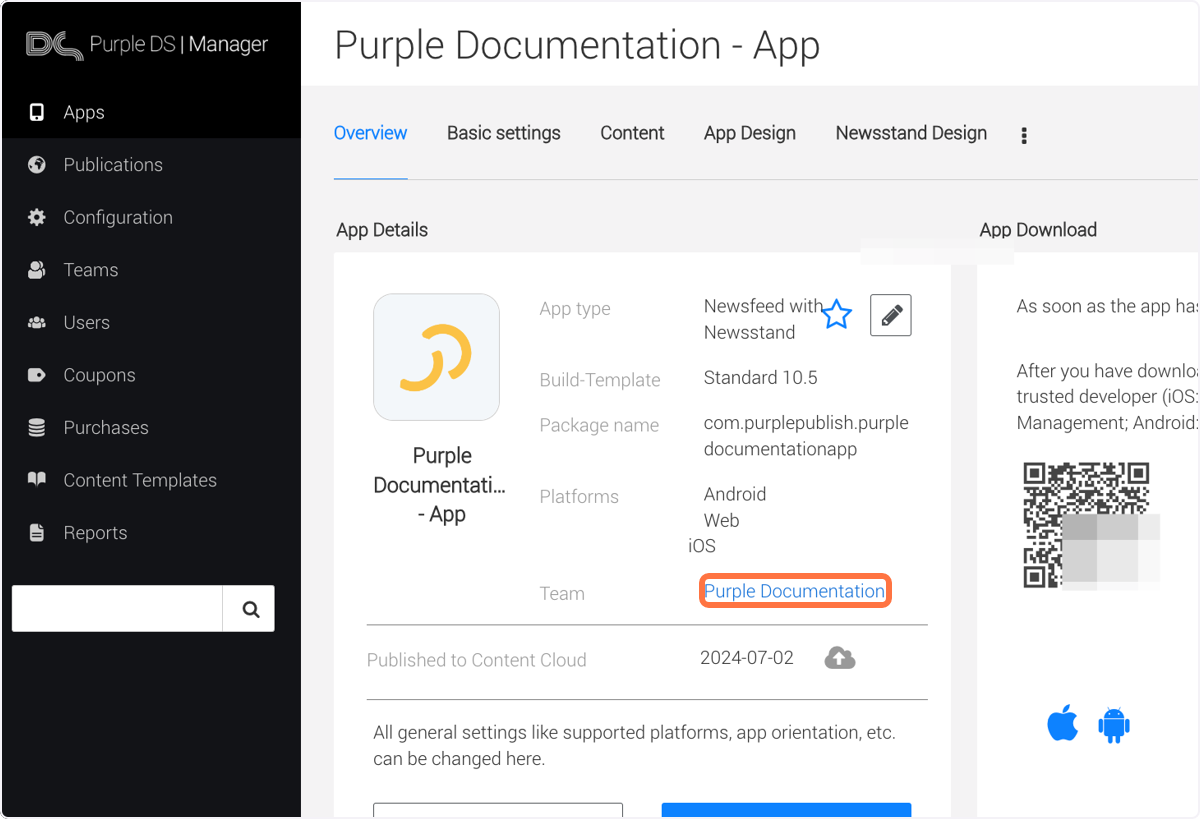Click the Standard 10.5 build template value
The width and height of the screenshot is (1200, 819).
pyautogui.click(x=761, y=377)
